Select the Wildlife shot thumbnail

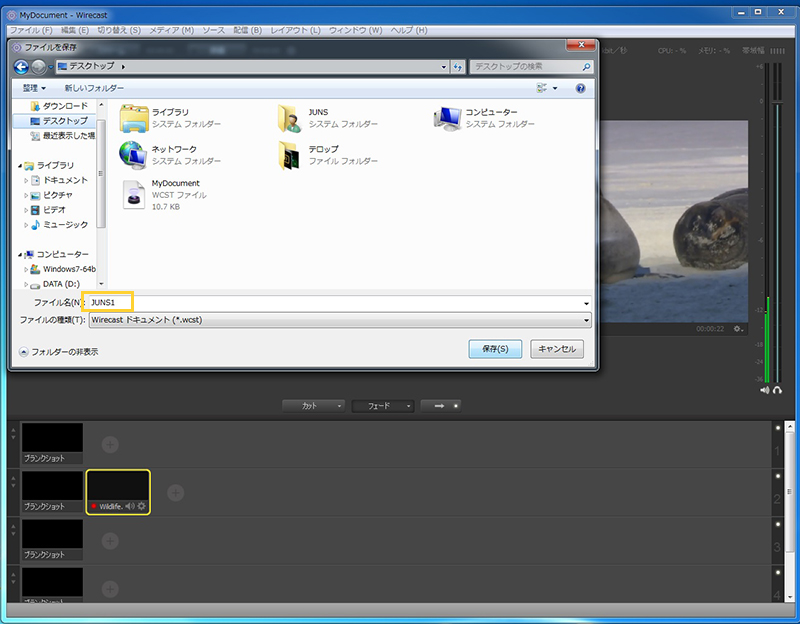[x=118, y=492]
